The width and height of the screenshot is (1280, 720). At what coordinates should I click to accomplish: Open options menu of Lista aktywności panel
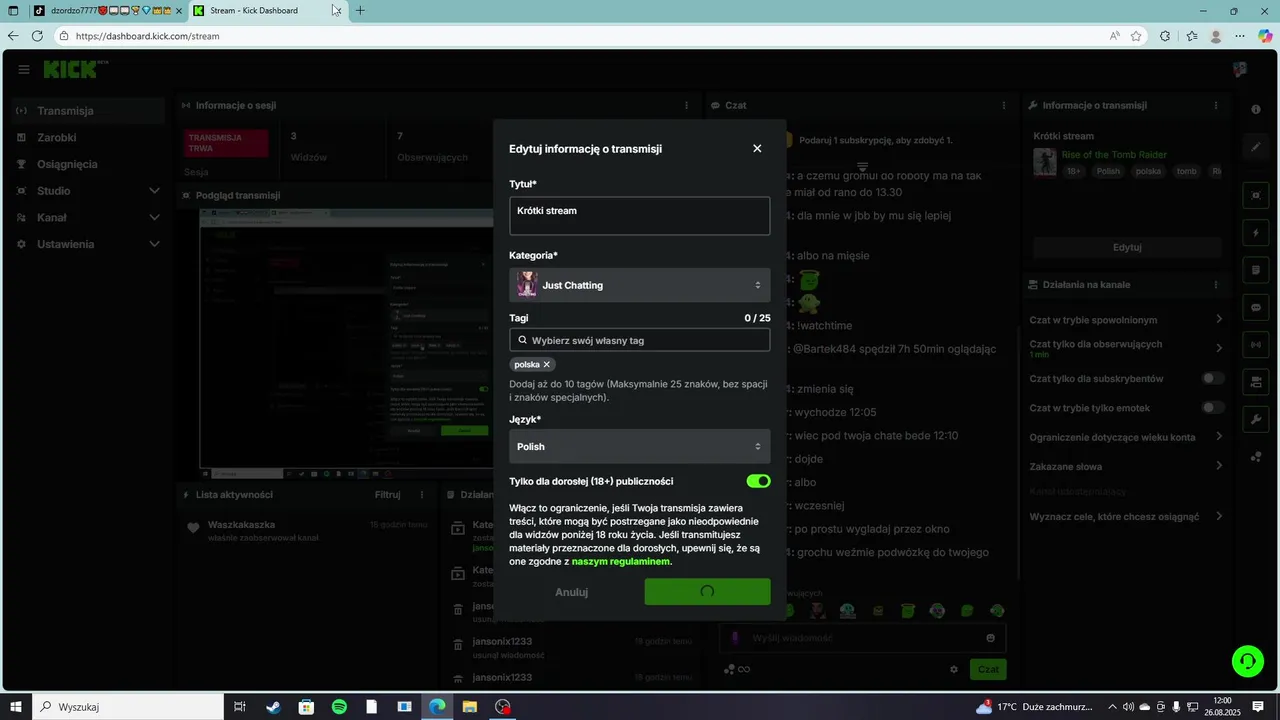[x=420, y=494]
